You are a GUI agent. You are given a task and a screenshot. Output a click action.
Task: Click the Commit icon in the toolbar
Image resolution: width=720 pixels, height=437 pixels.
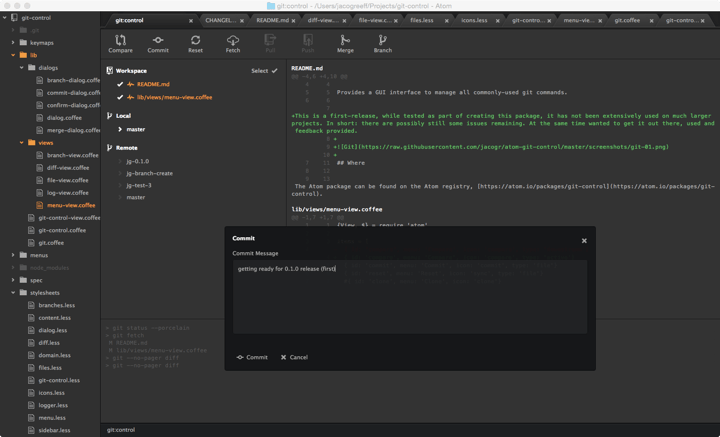[158, 41]
